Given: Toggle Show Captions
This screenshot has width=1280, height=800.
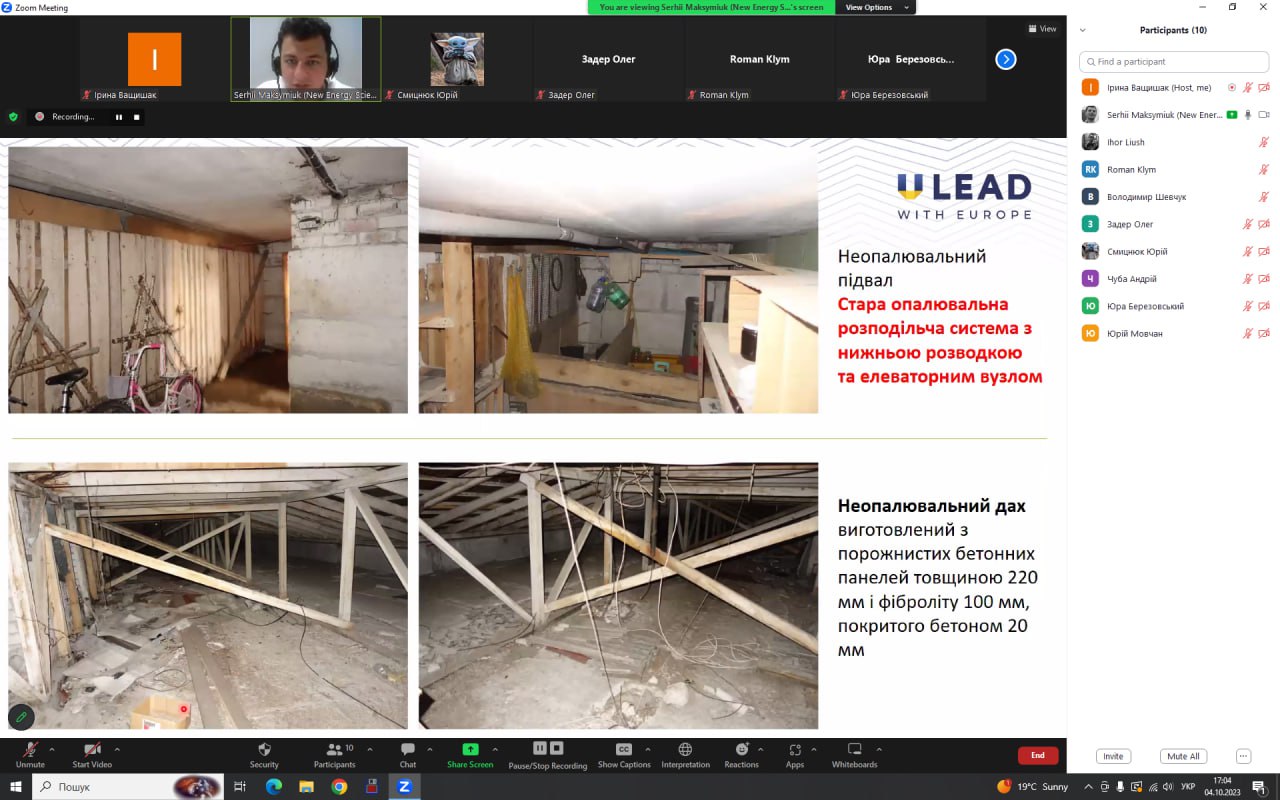Looking at the screenshot, I should 624,750.
